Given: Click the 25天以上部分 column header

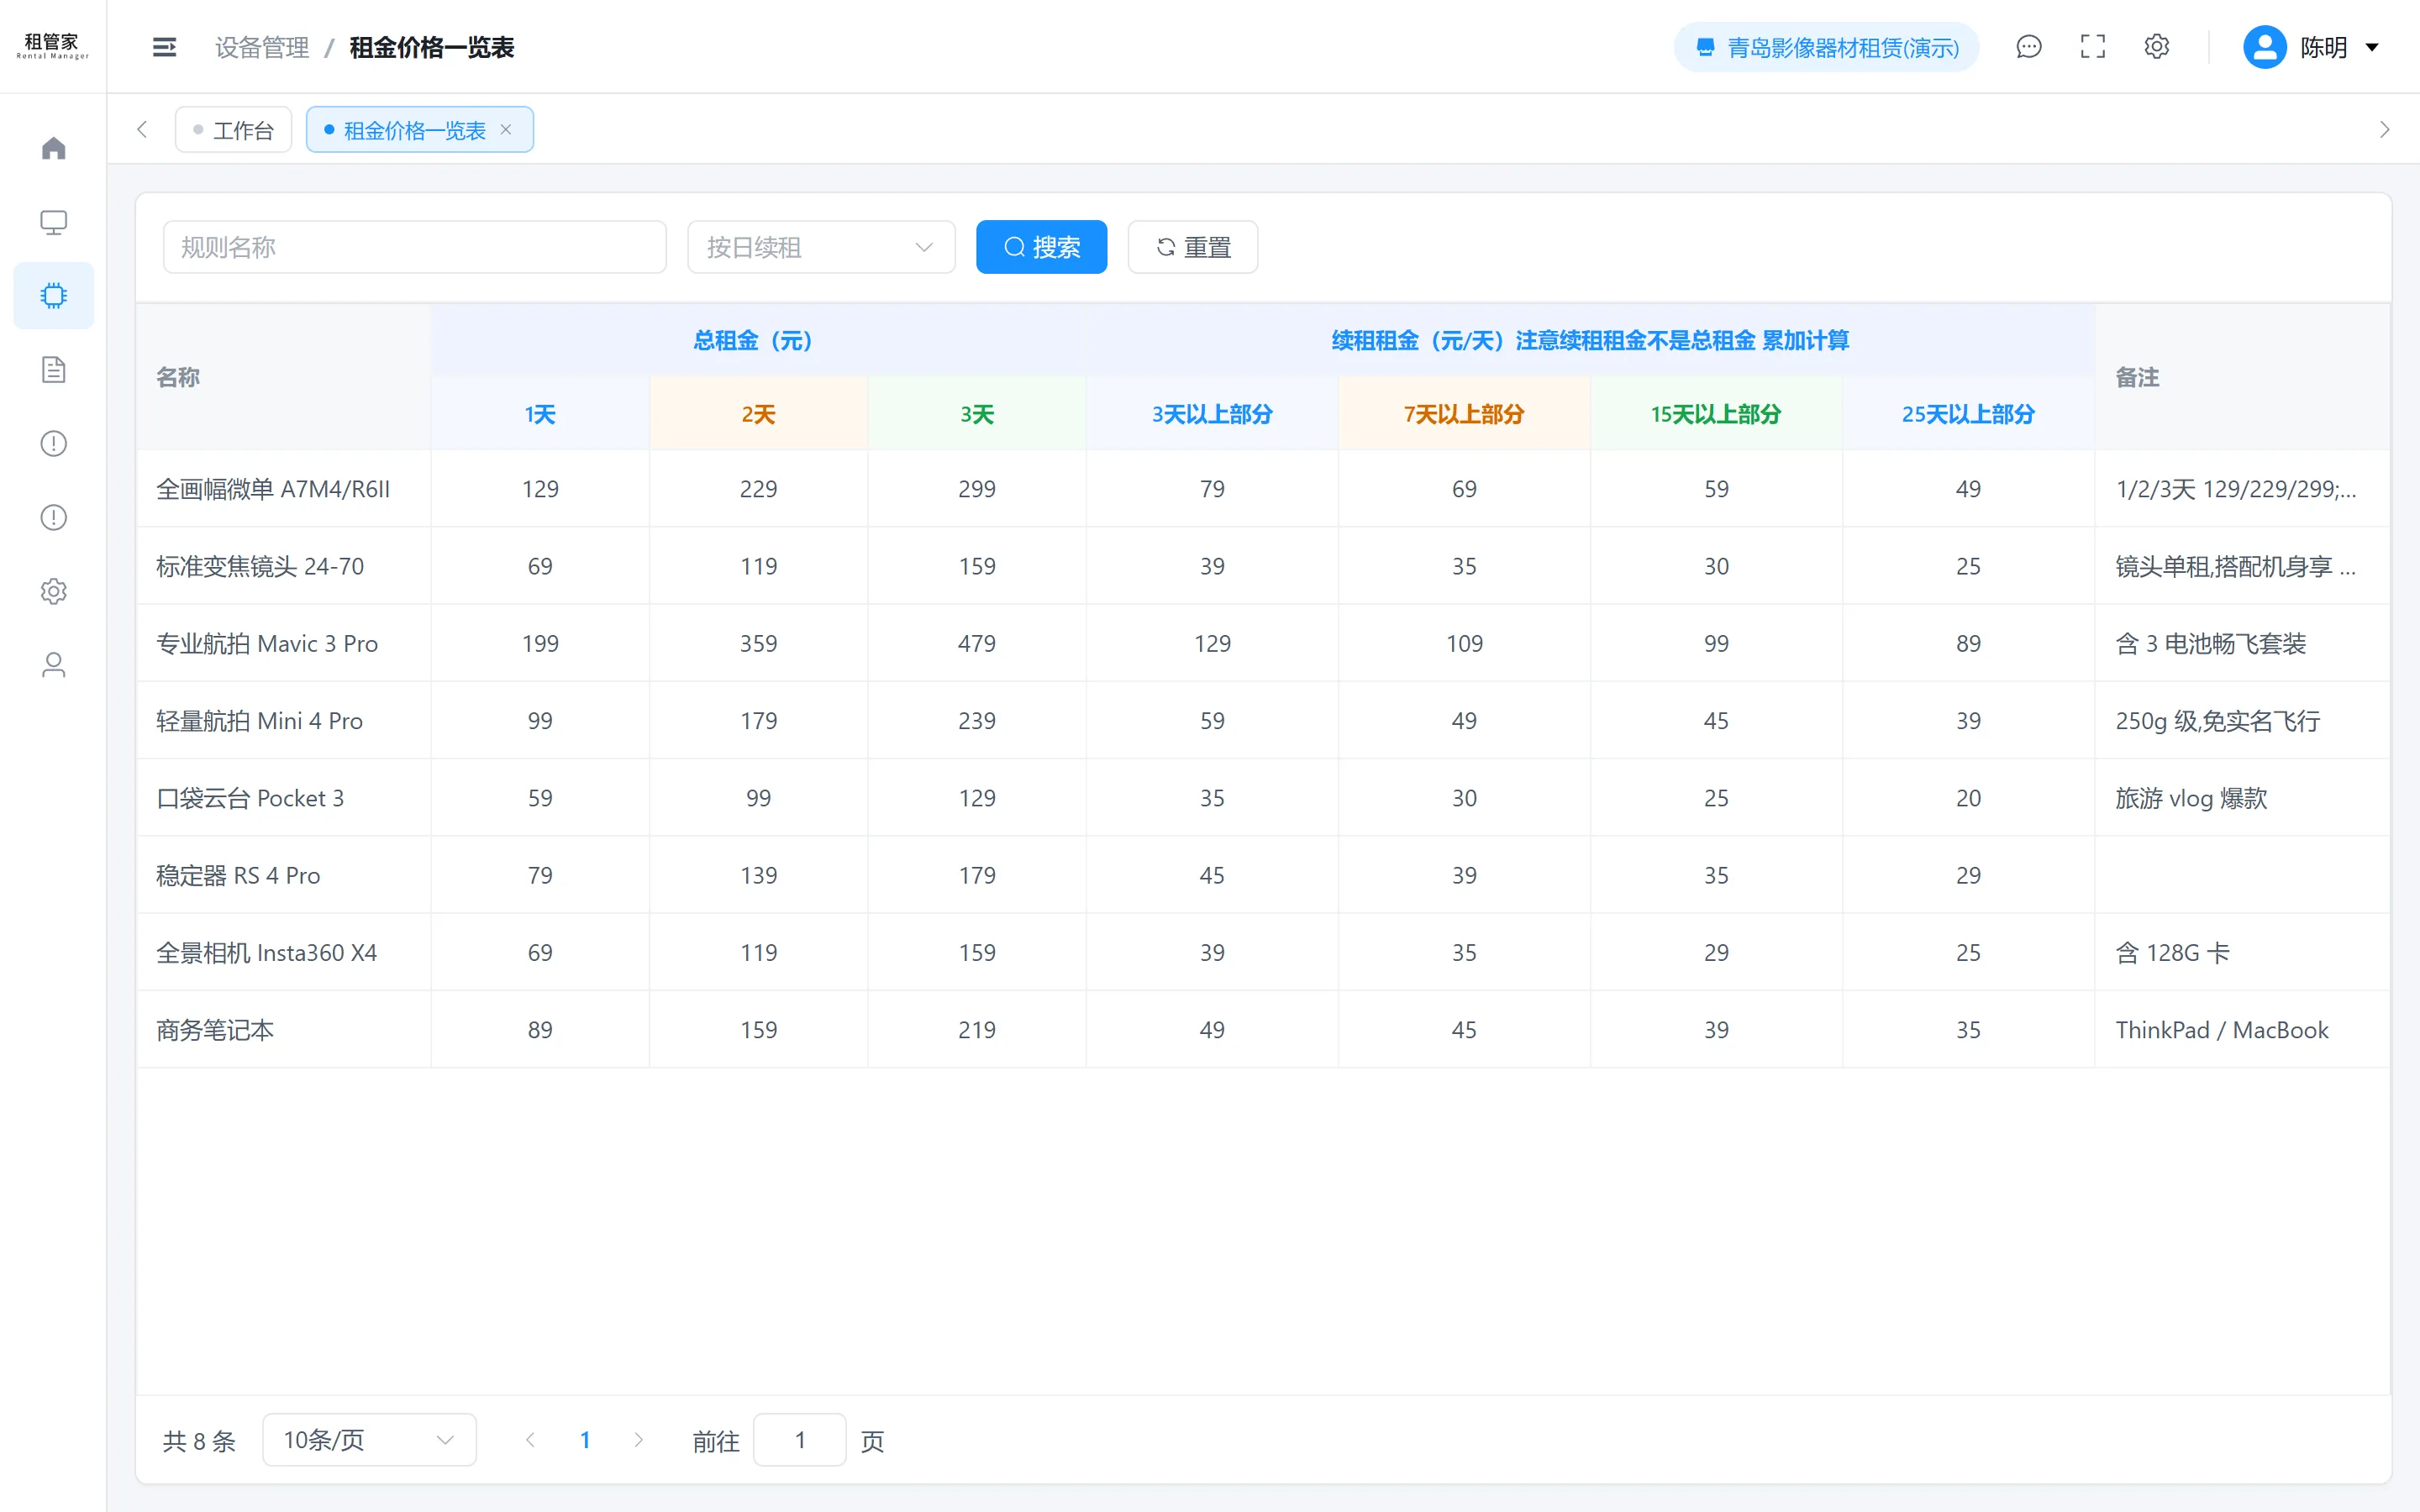Looking at the screenshot, I should coord(1968,414).
